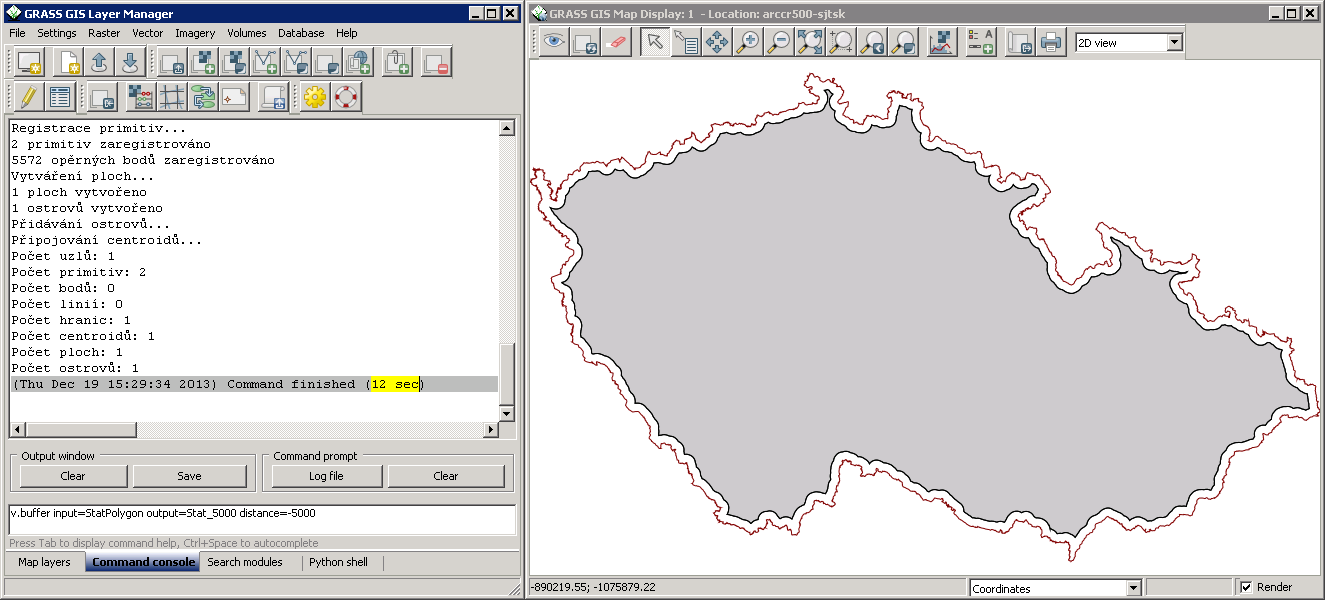Add a layer group
Viewport: 1325px width, 600px height.
pyautogui.click(x=327, y=63)
